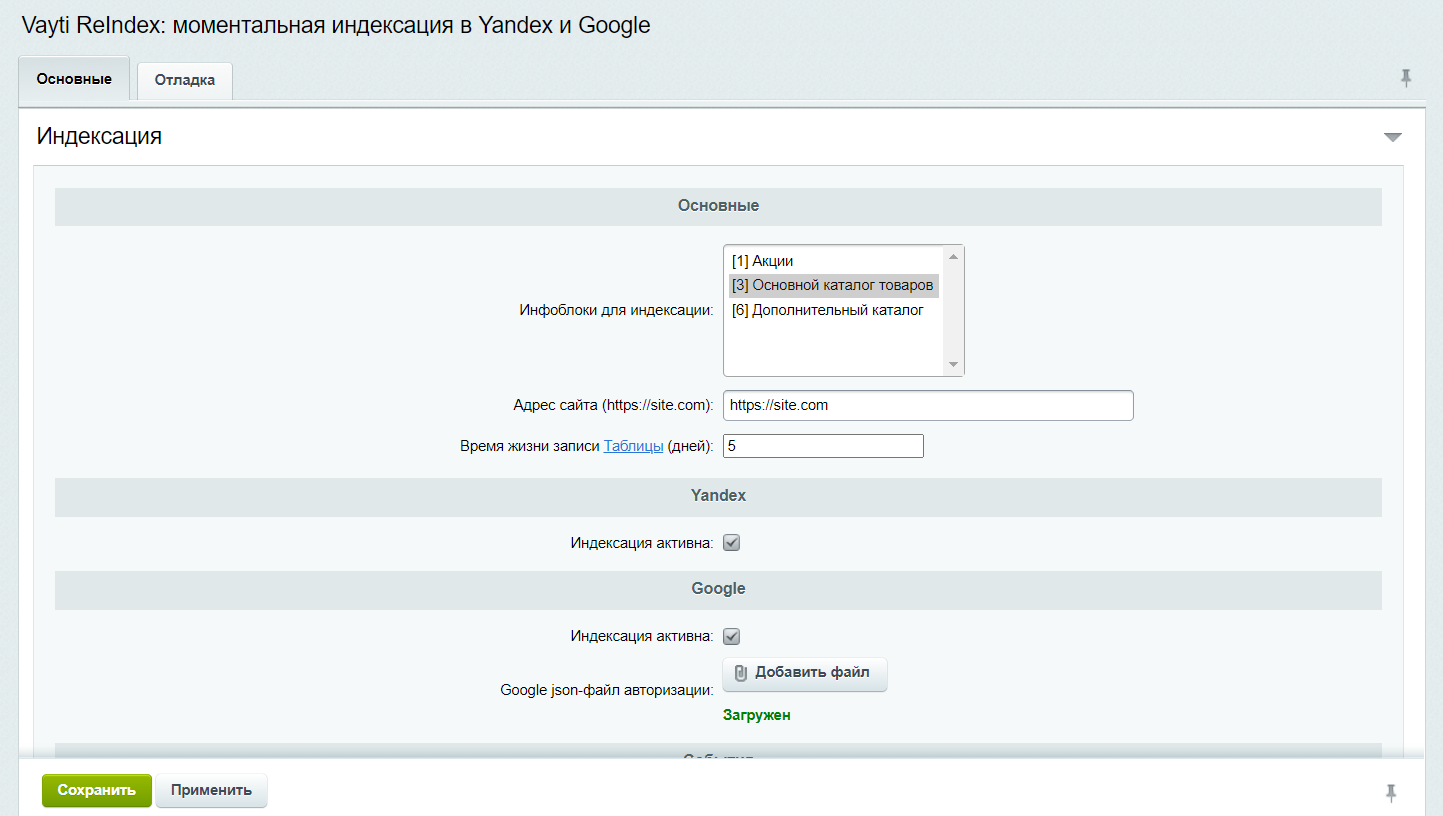Choose [6] Дополнительный каталог in the list

pyautogui.click(x=827, y=310)
